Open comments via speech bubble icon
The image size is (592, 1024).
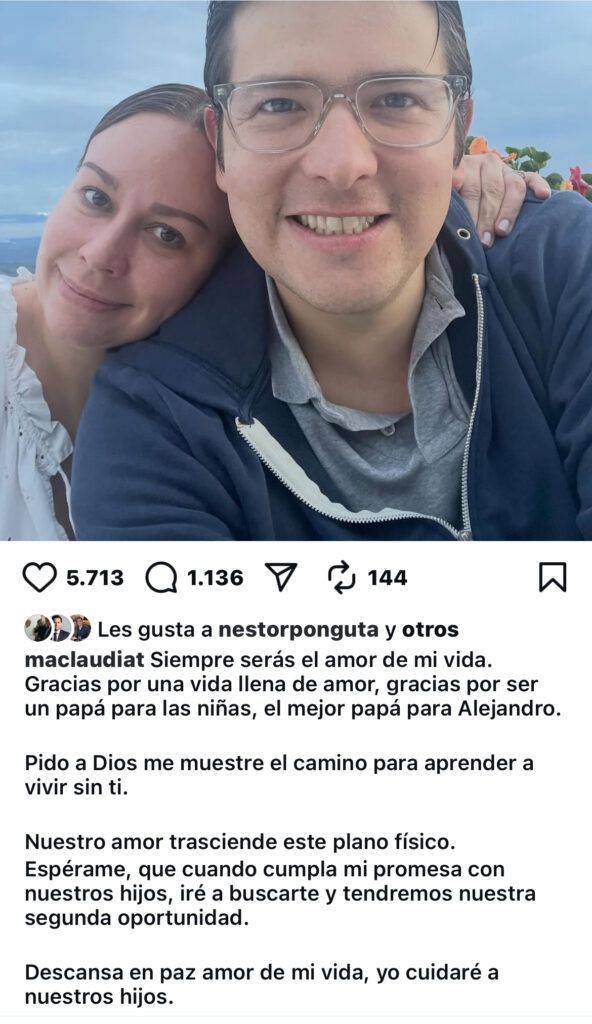[x=161, y=578]
